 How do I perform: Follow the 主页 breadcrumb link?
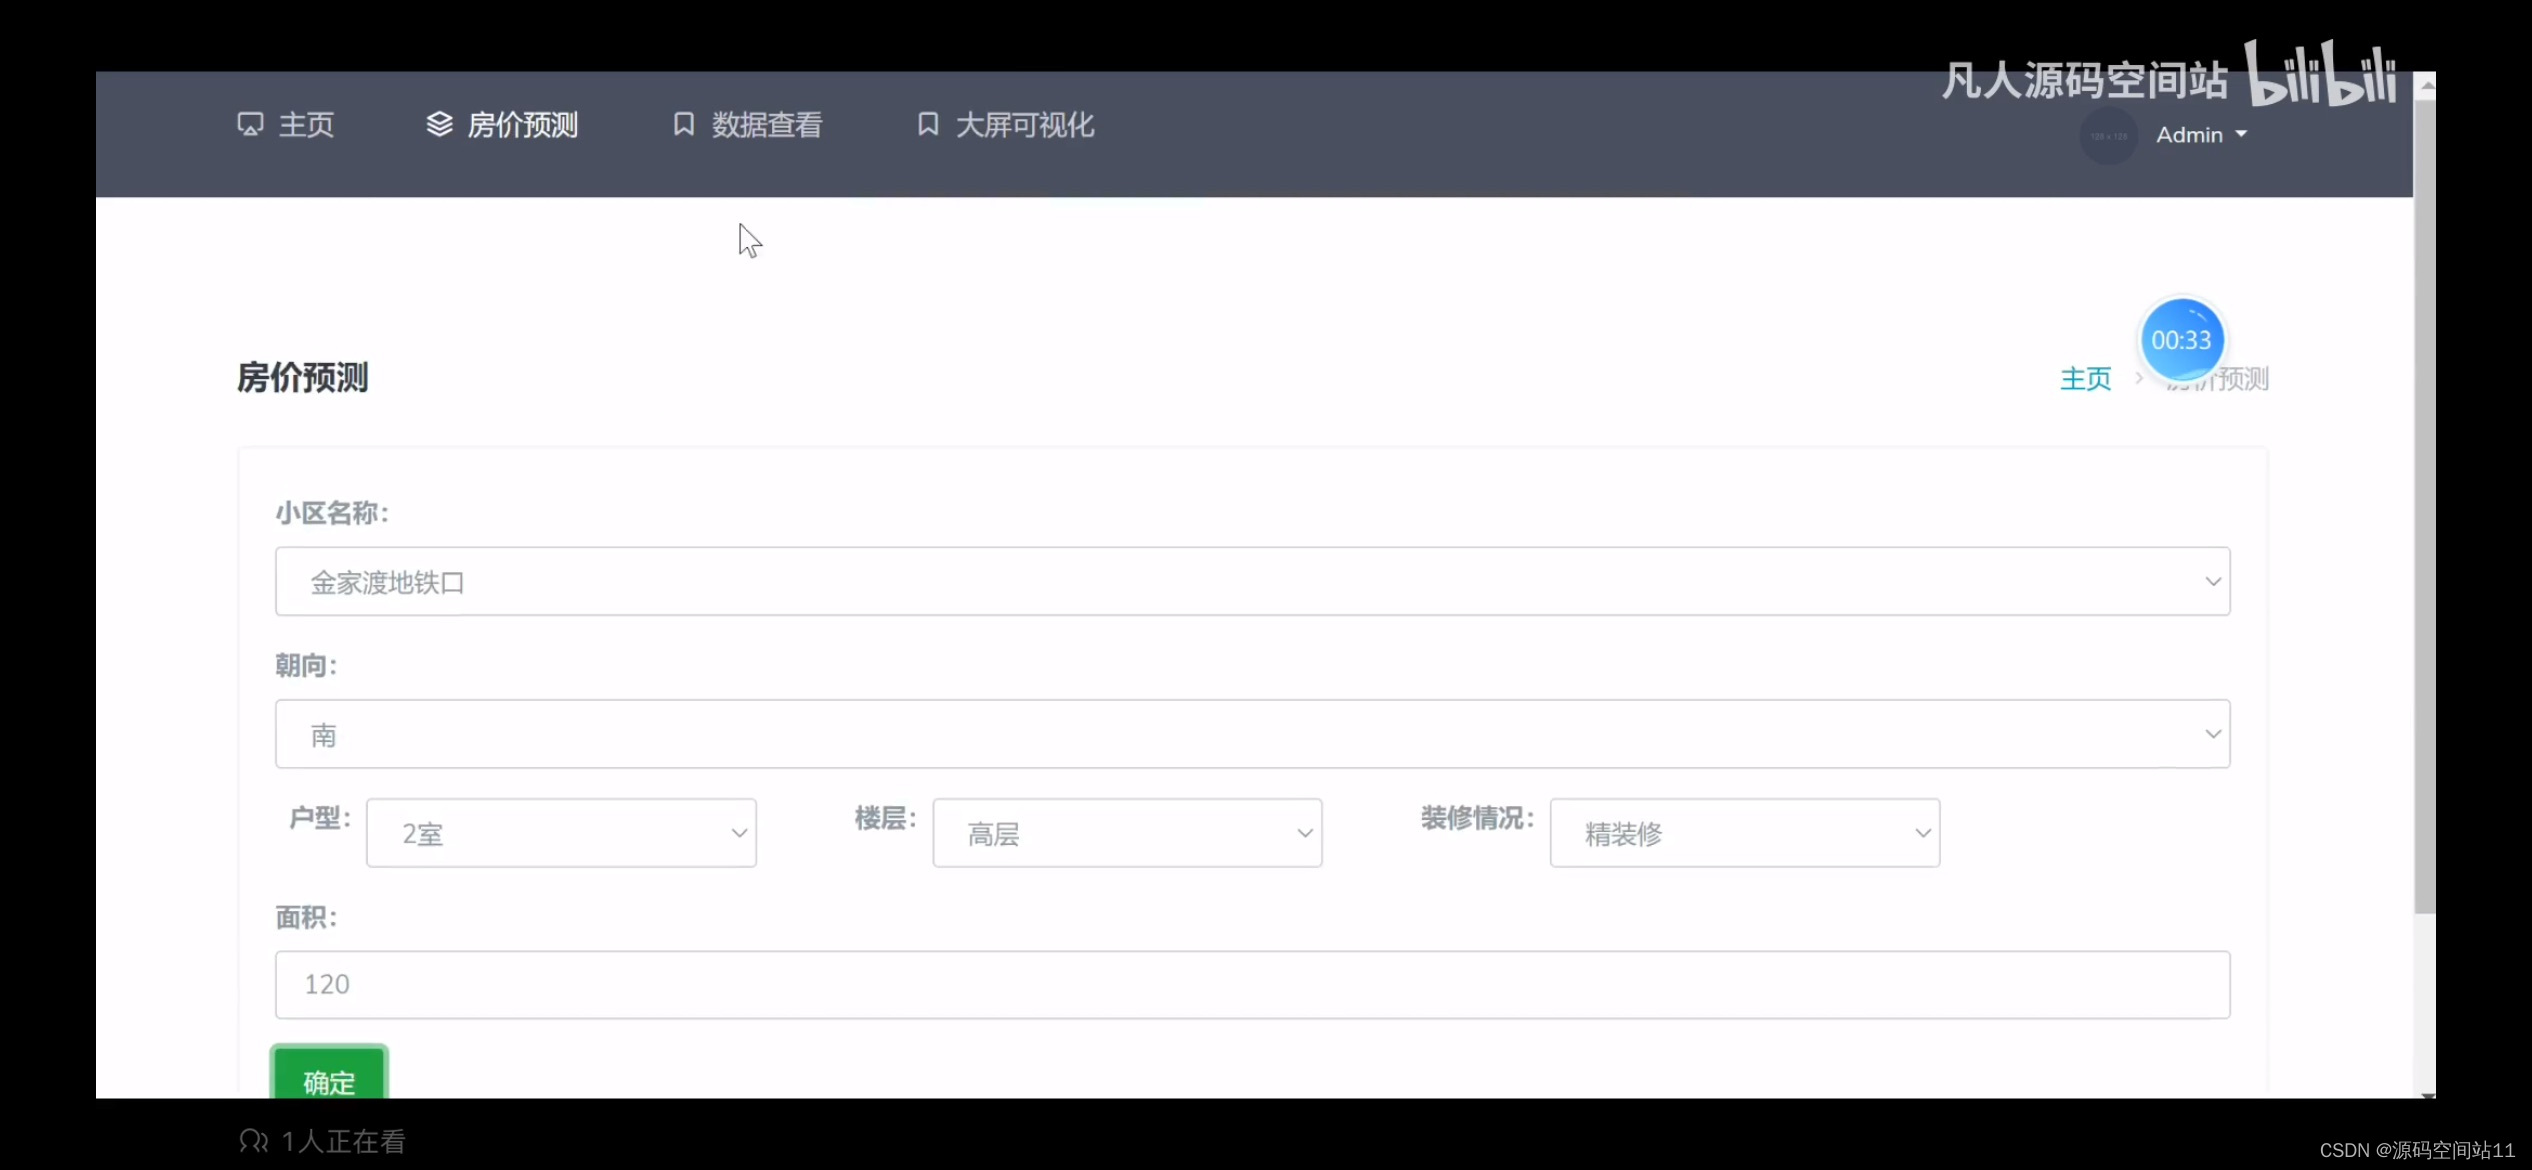pyautogui.click(x=2085, y=379)
